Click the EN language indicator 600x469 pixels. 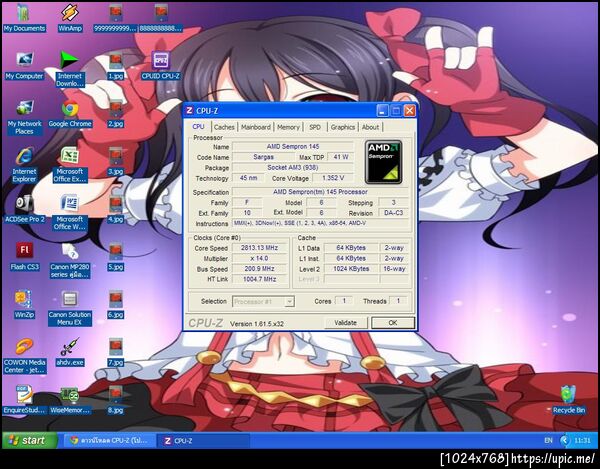548,441
